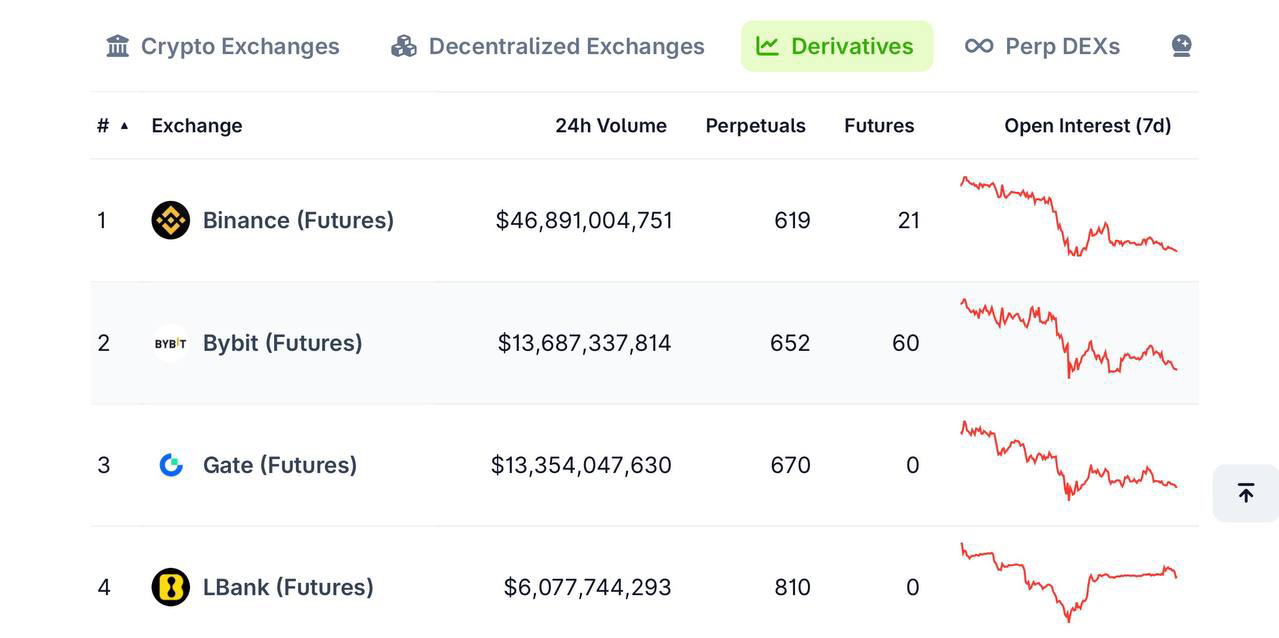This screenshot has height=638, width=1279.
Task: Click Open Interest (7d) column header
Action: [1087, 126]
